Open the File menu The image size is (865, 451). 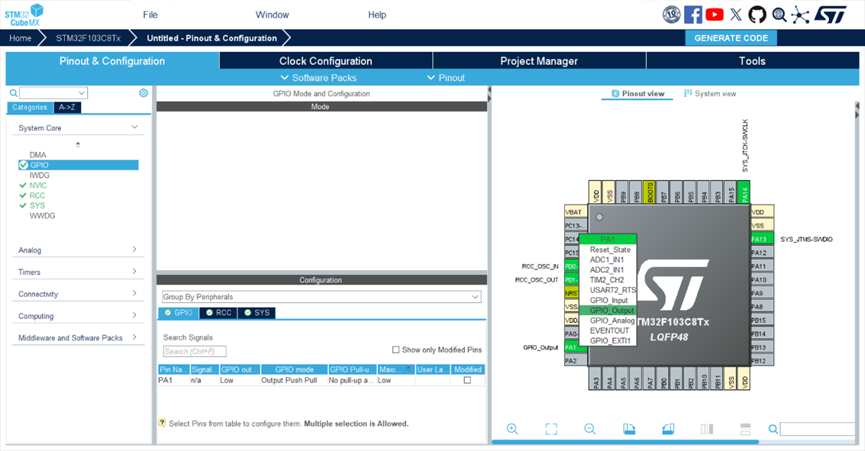[x=150, y=15]
